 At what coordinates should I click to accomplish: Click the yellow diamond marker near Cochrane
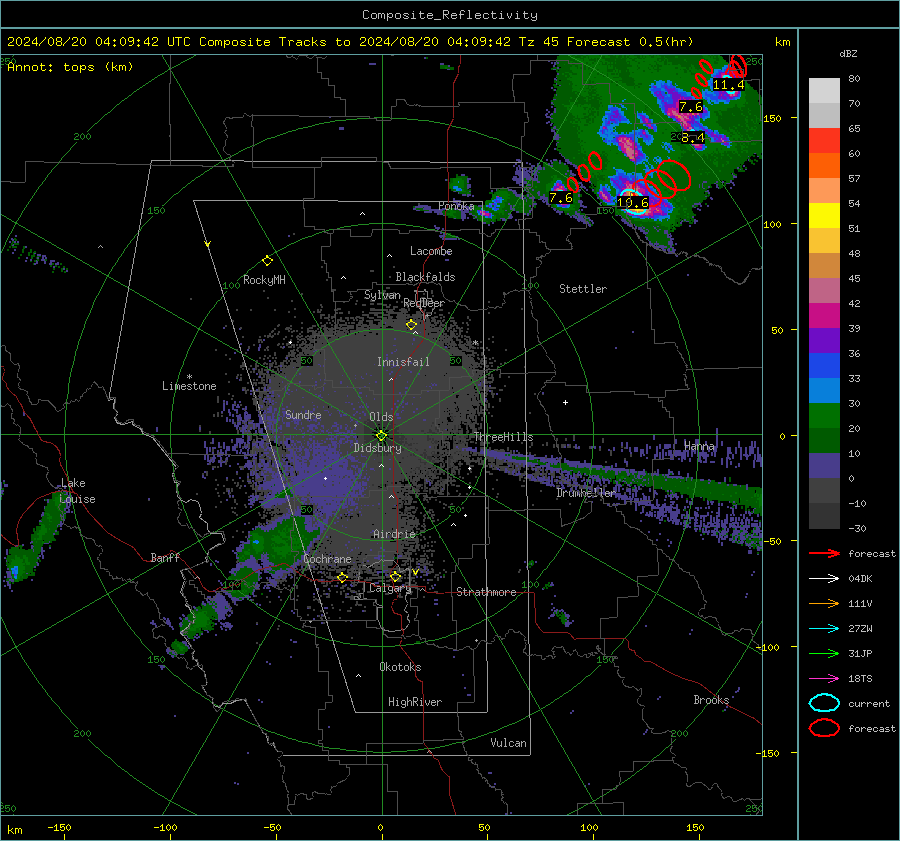343,577
